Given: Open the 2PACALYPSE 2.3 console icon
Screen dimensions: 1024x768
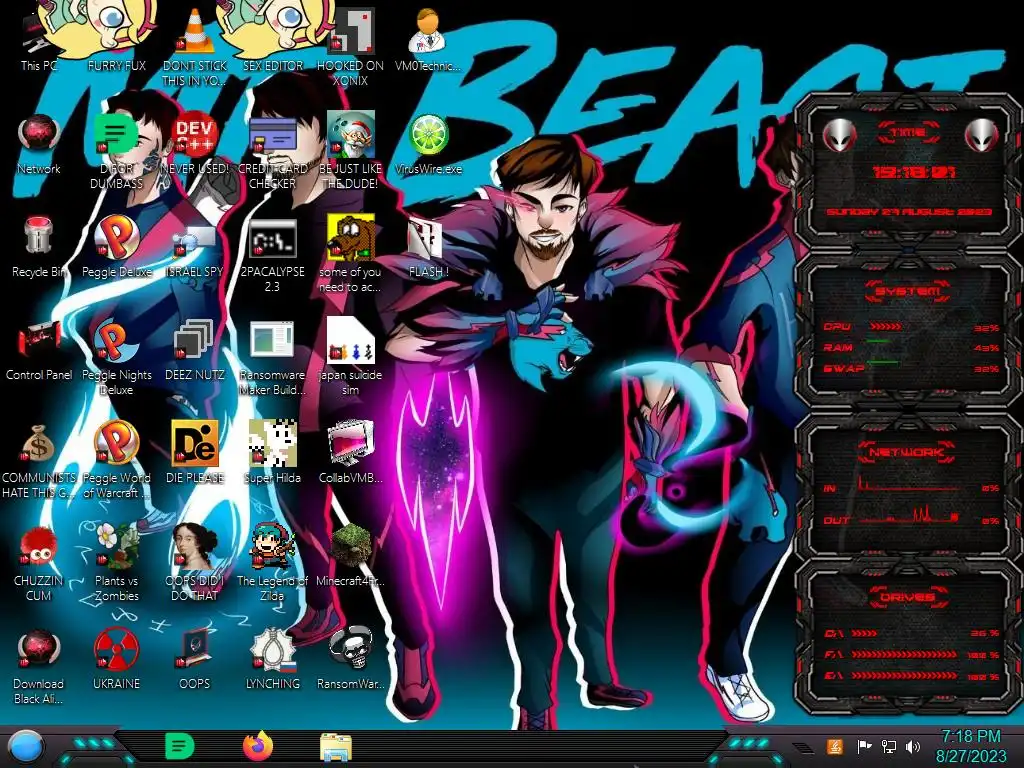Looking at the screenshot, I should pos(272,255).
